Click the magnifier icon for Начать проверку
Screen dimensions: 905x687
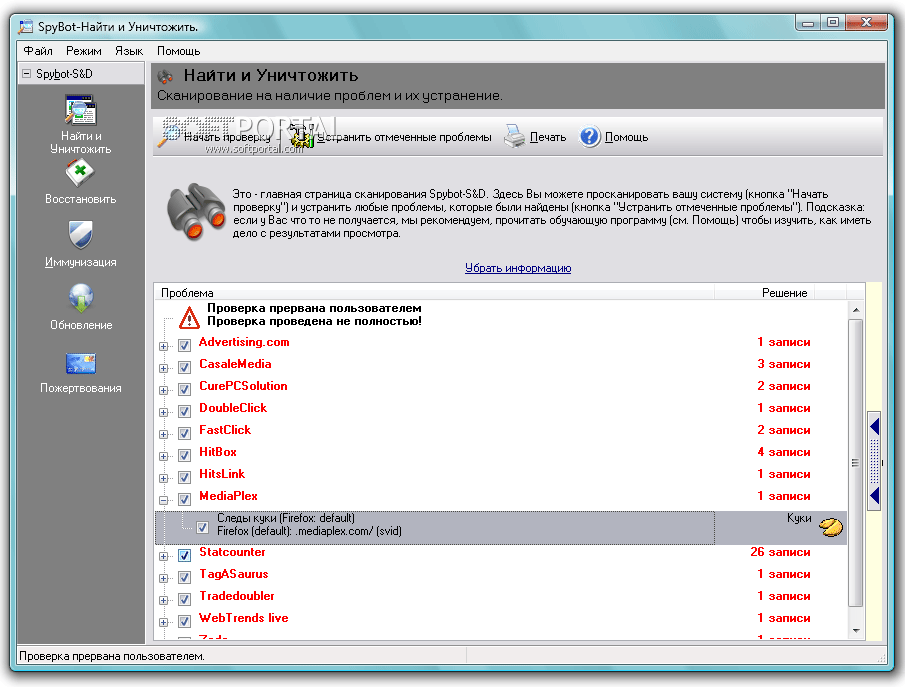click(169, 137)
